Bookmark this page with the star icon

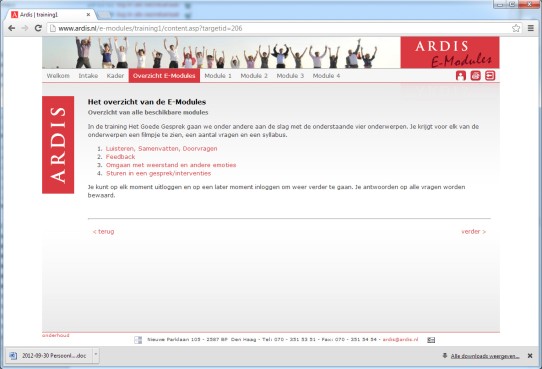coord(516,28)
